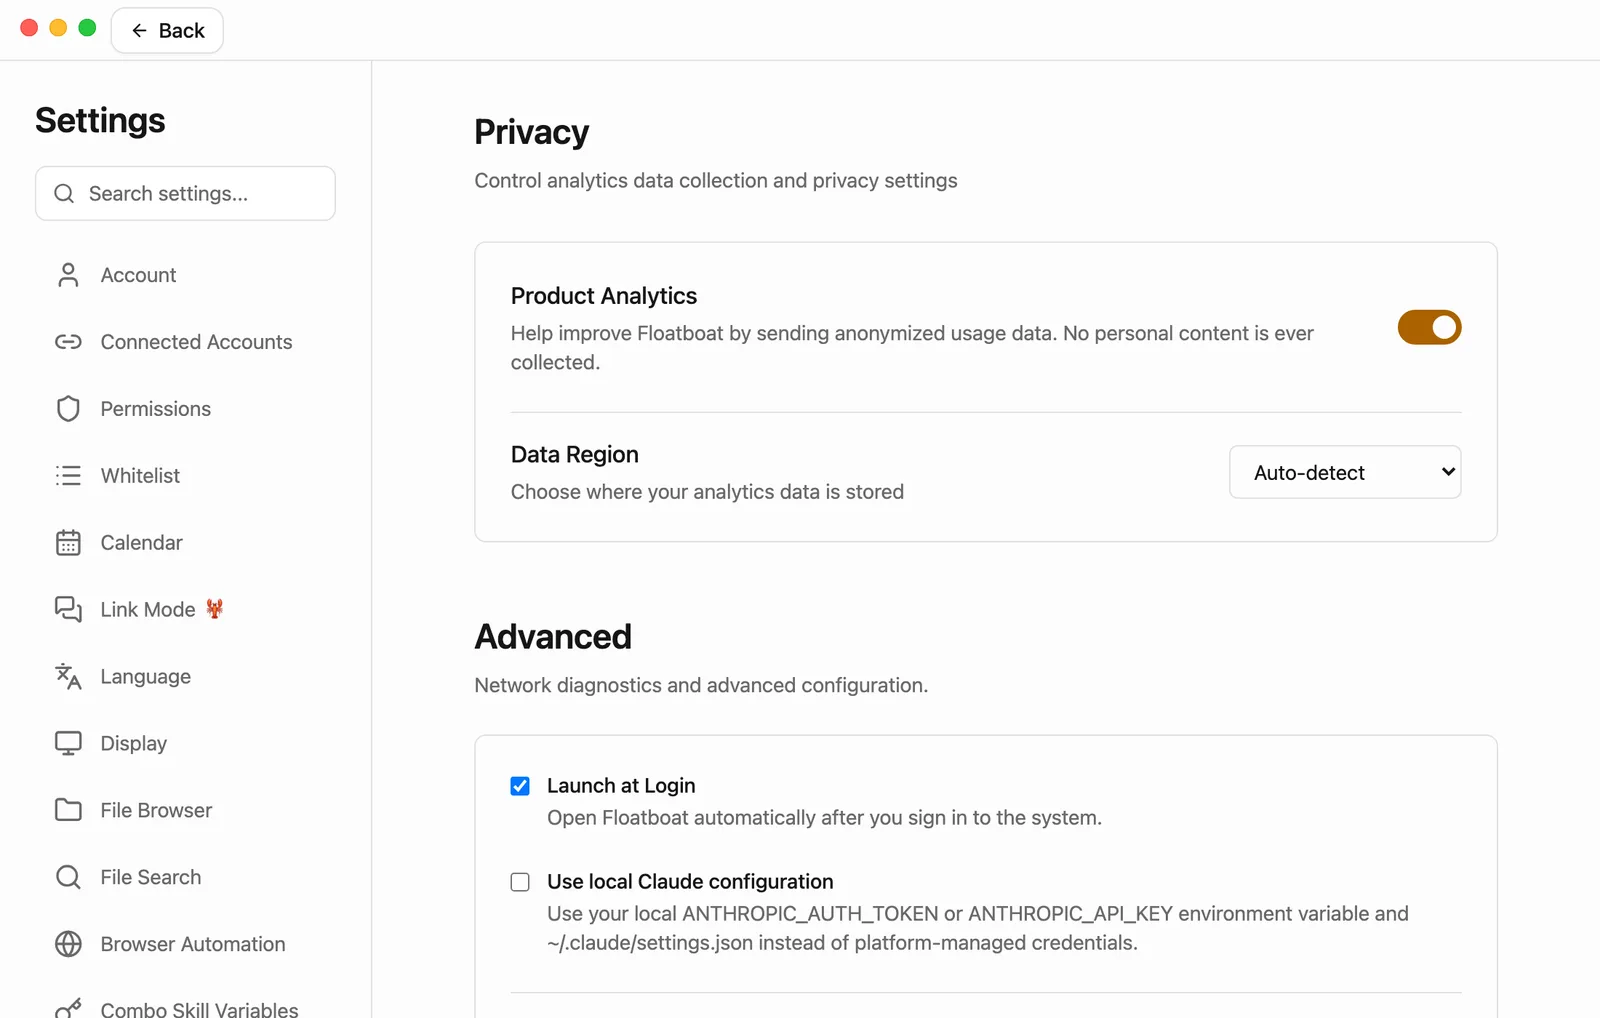
Task: Click the Connected Accounts link icon
Action: point(68,342)
